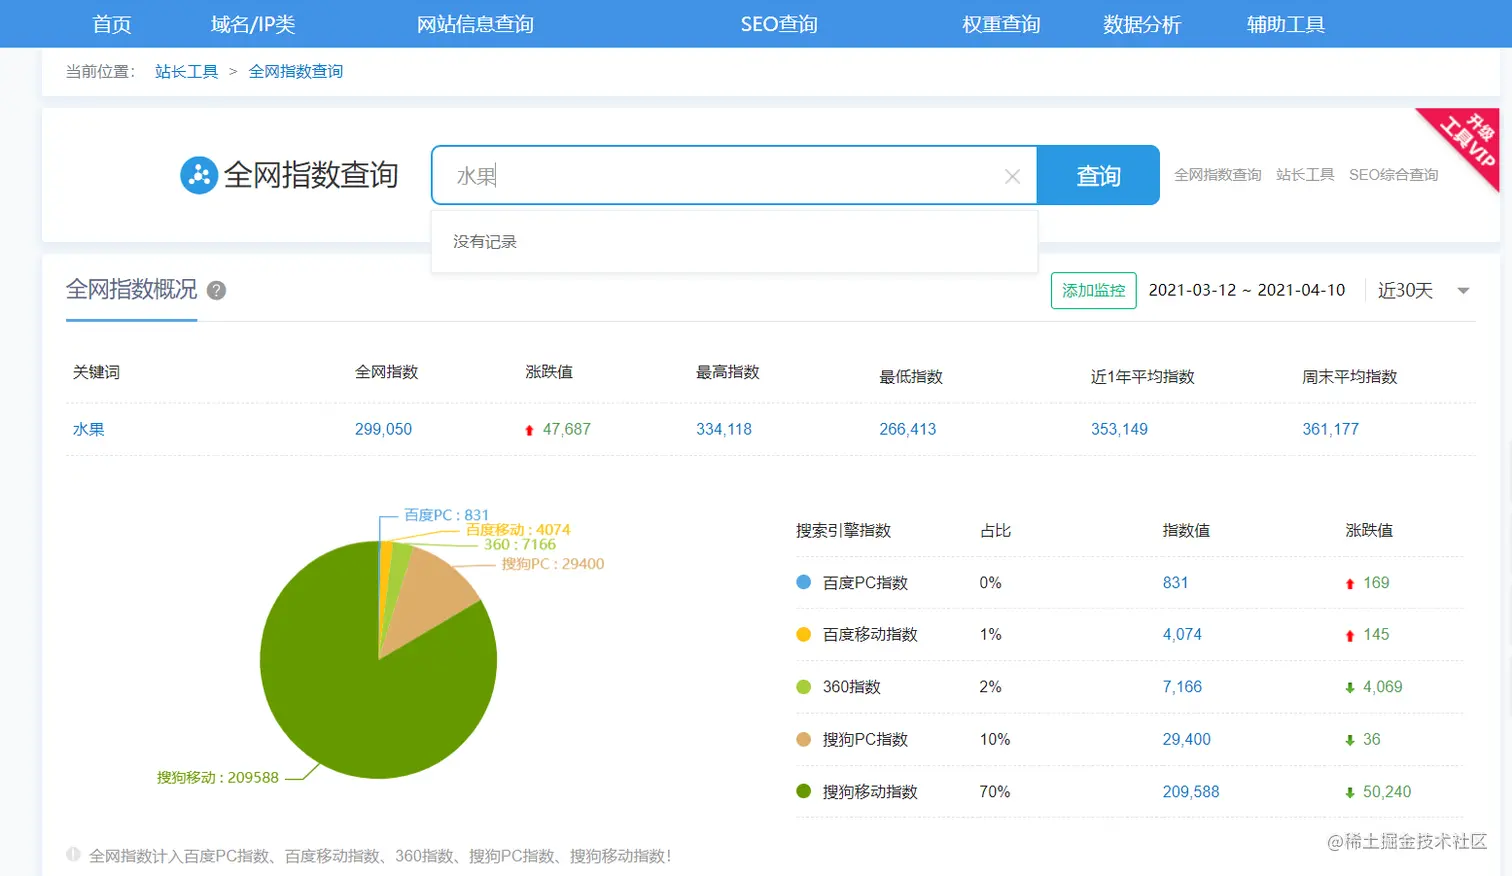1512x876 pixels.
Task: Click the 搜索引擎指数 column header
Action: [x=843, y=530]
